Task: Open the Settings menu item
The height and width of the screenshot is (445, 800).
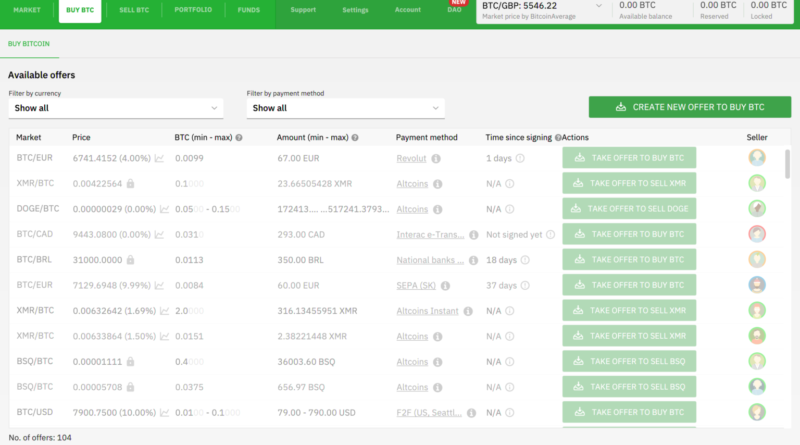Action: tap(355, 10)
